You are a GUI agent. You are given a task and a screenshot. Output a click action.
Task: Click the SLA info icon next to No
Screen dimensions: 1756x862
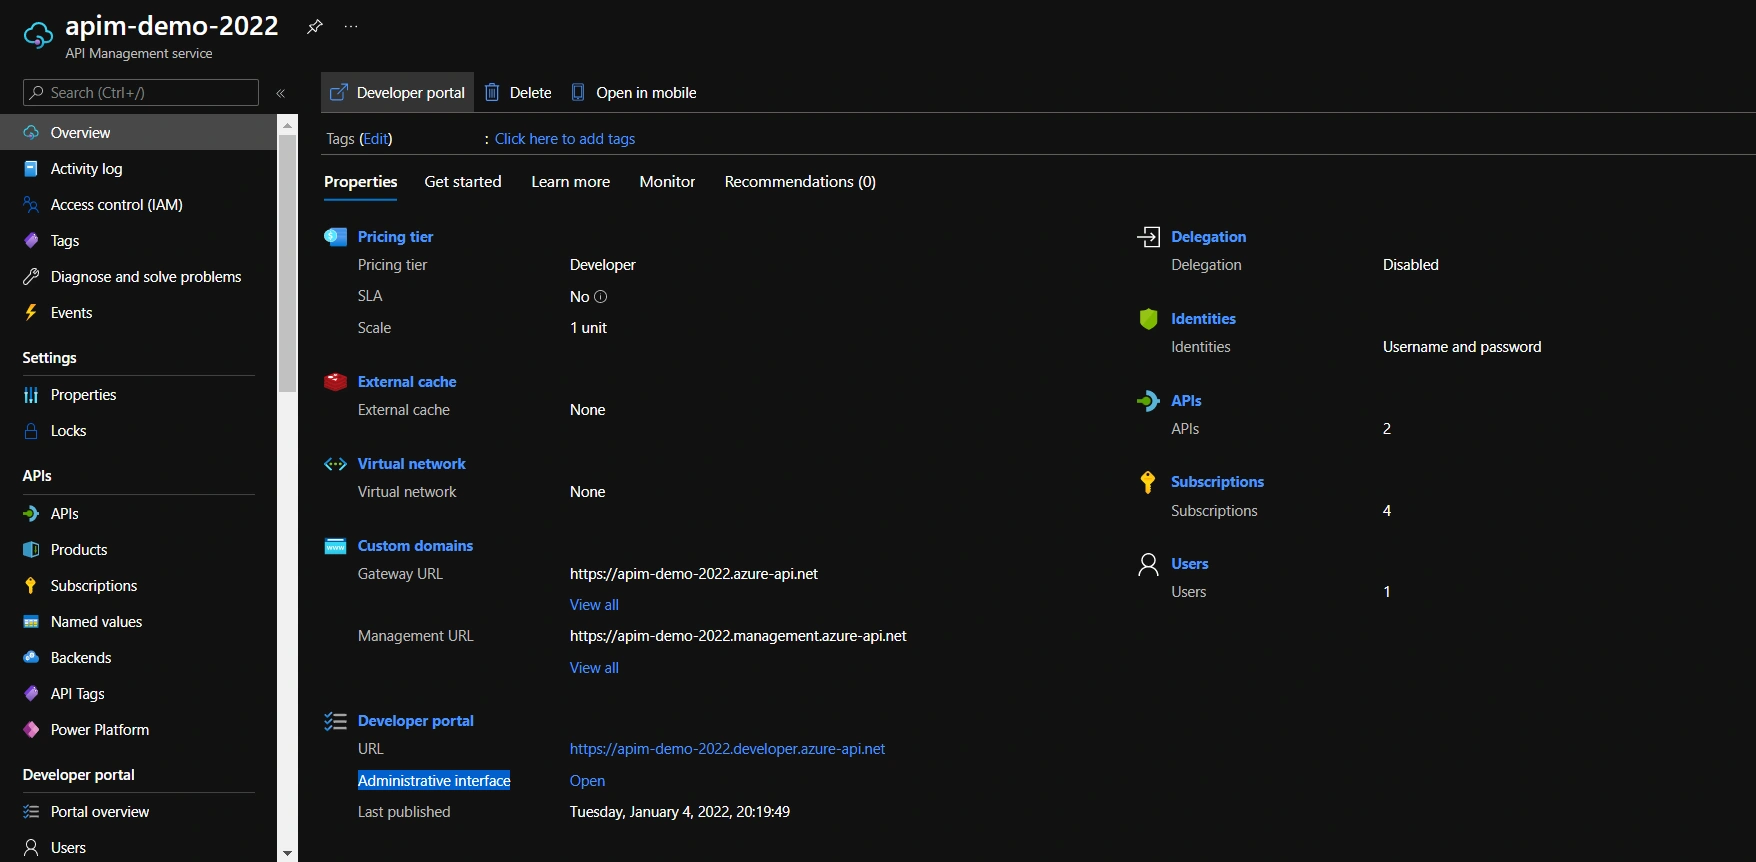(x=601, y=297)
